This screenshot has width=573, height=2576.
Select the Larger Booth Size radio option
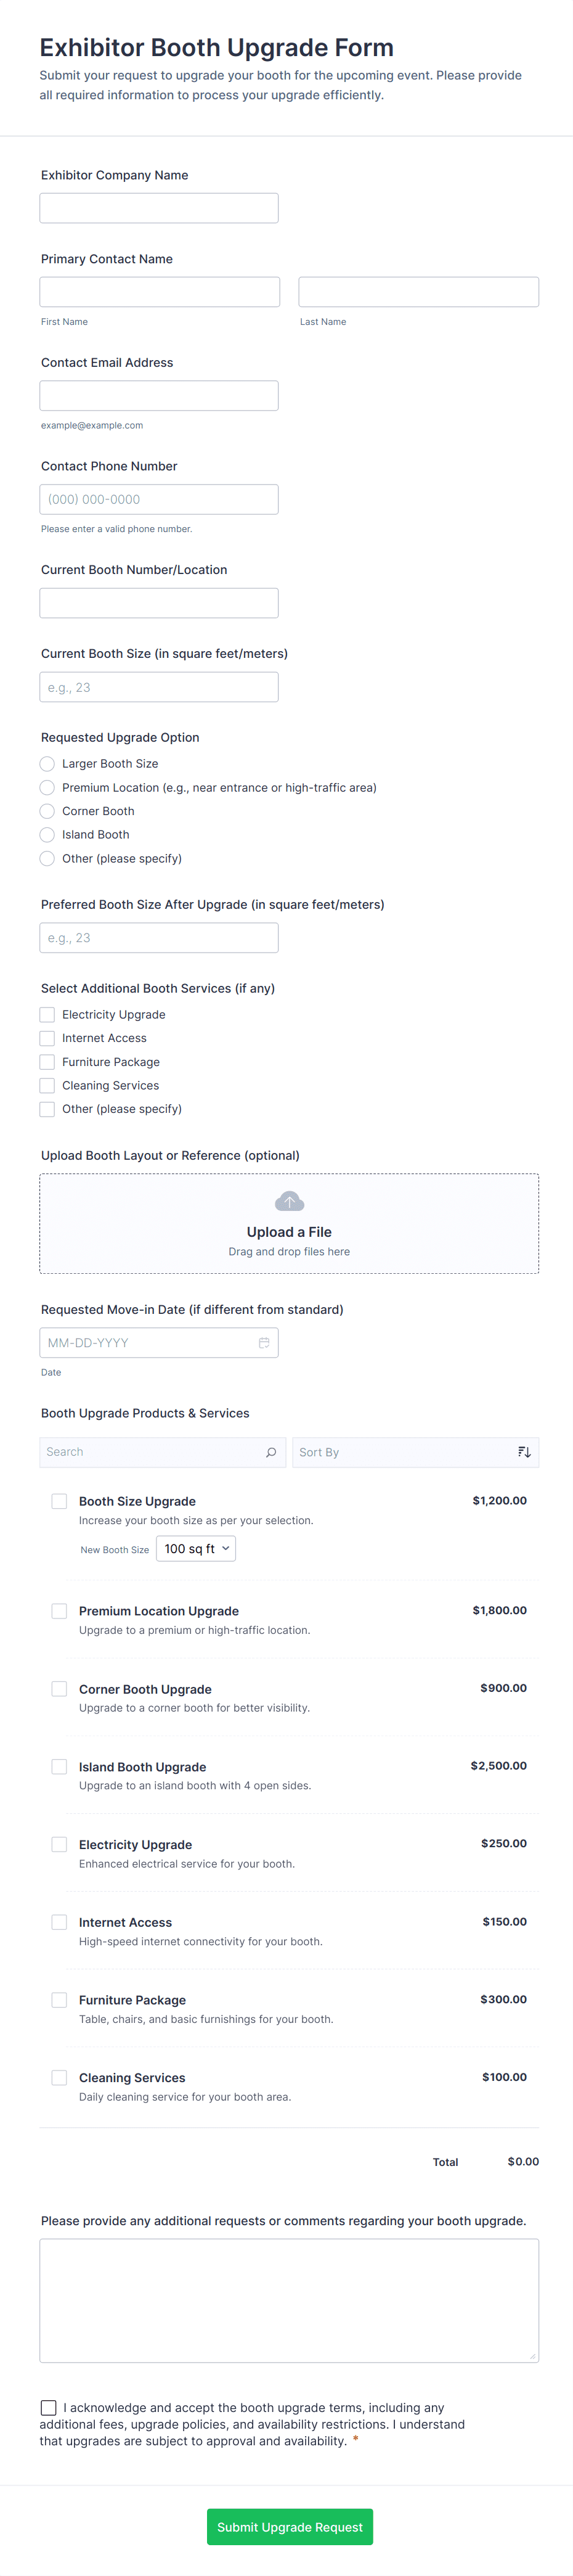point(47,764)
